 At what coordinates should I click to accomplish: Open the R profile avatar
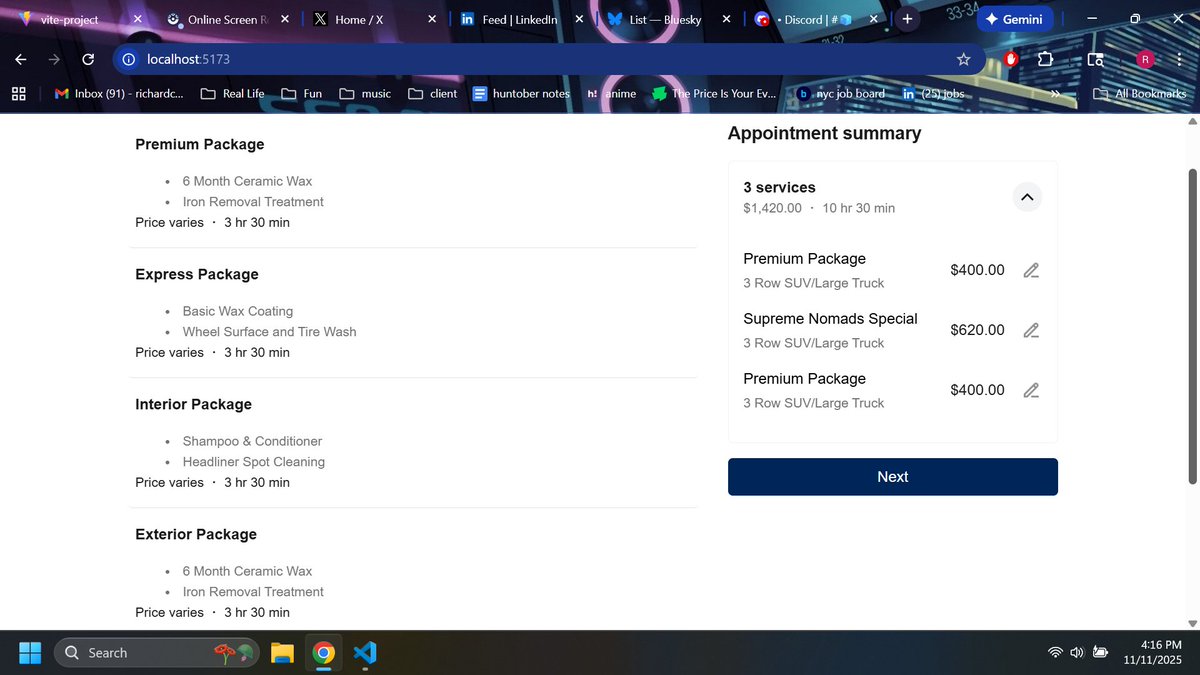(x=1145, y=59)
